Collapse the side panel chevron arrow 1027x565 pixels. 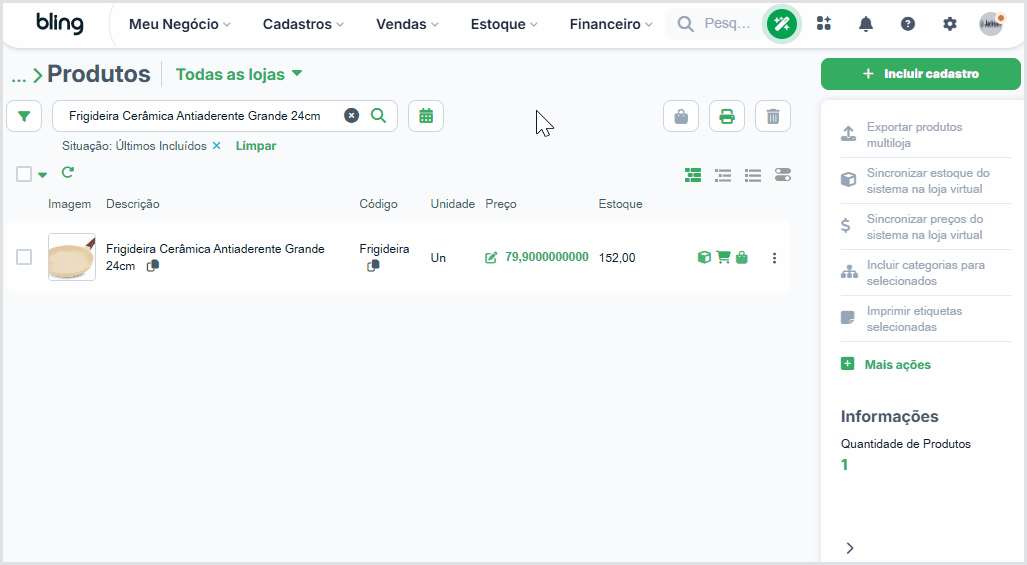click(850, 548)
